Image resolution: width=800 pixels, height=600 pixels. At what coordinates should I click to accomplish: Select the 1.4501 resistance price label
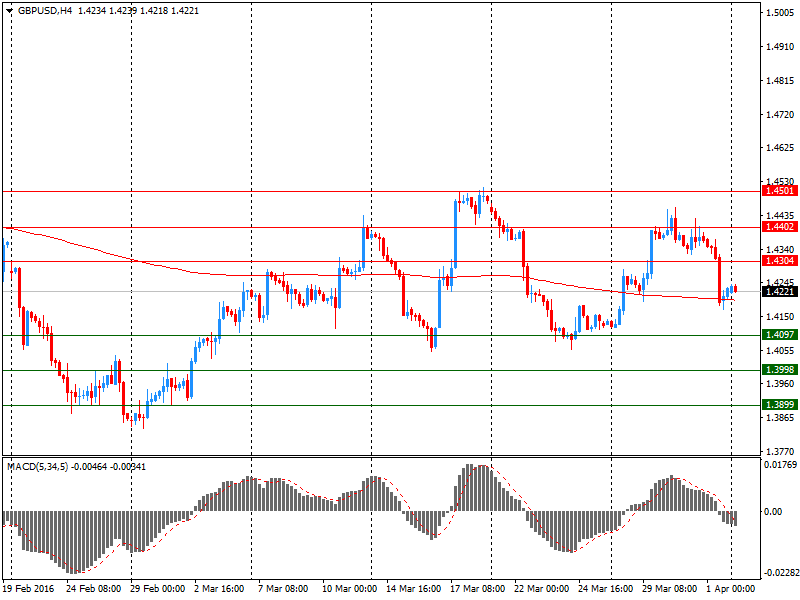pos(780,191)
